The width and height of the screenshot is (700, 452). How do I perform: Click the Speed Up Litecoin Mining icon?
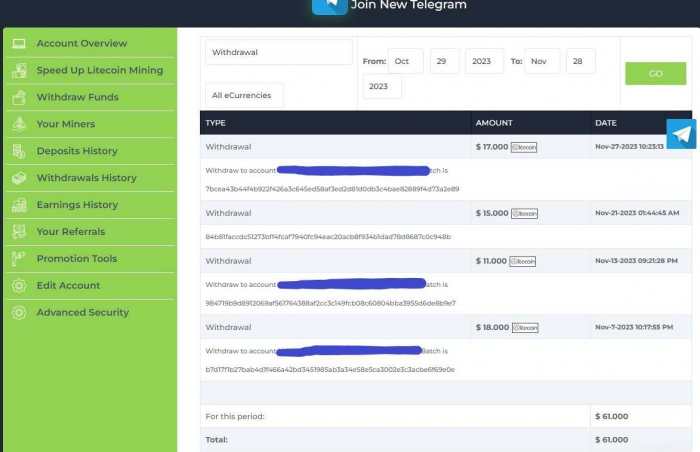(x=18, y=71)
